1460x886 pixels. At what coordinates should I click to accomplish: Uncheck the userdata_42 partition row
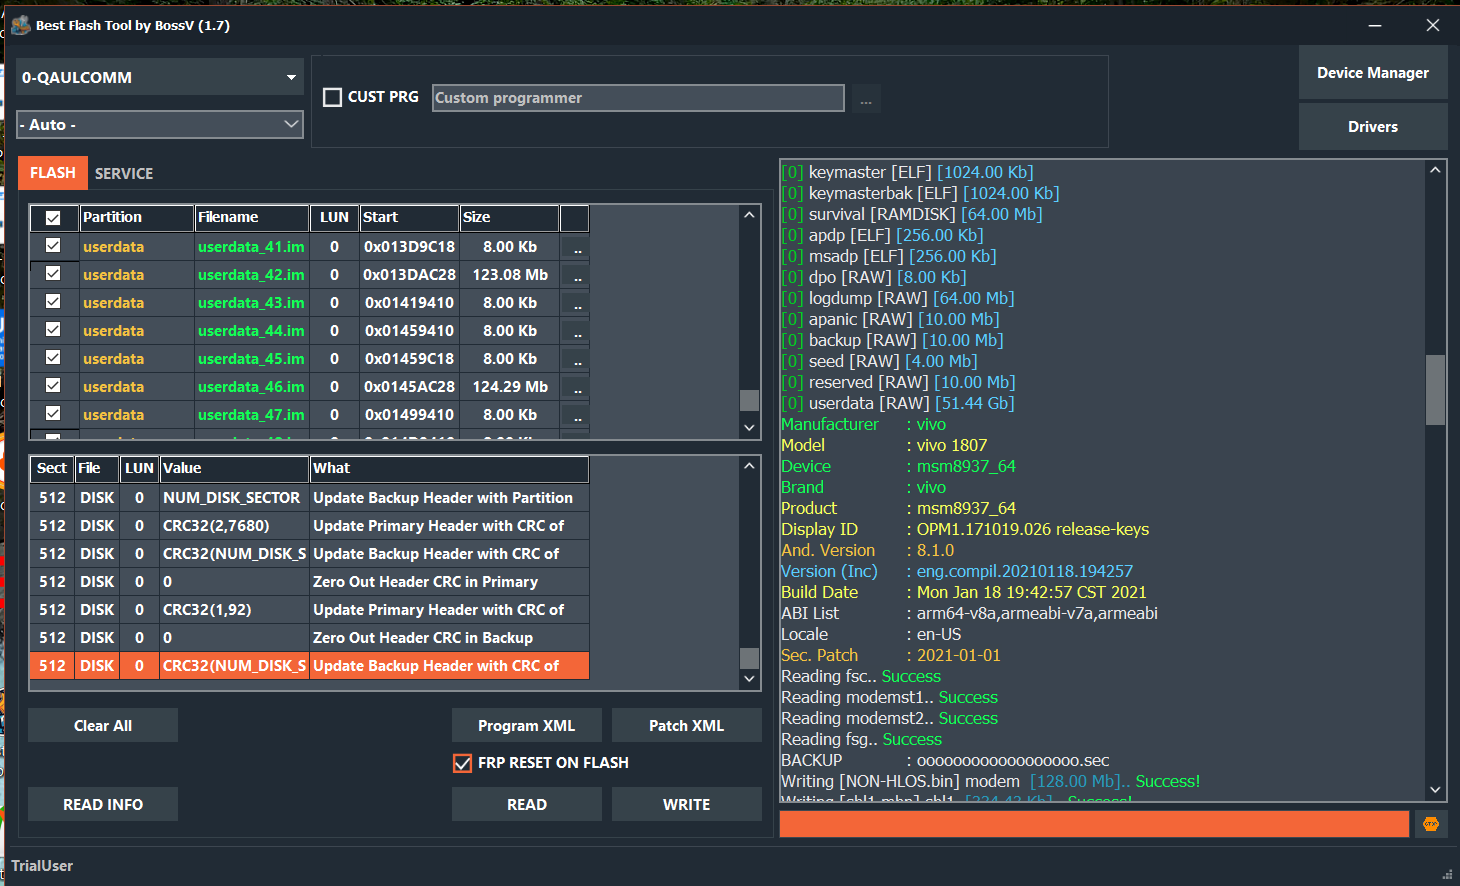point(53,274)
